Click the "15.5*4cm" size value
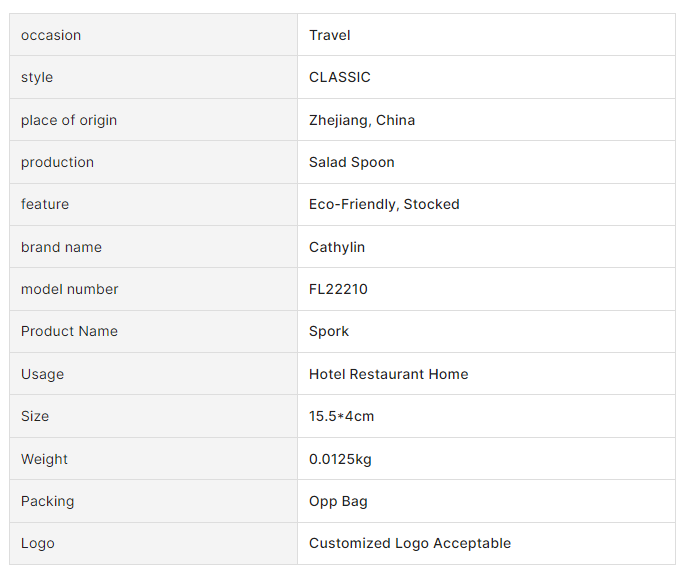The image size is (686, 575). [x=342, y=416]
